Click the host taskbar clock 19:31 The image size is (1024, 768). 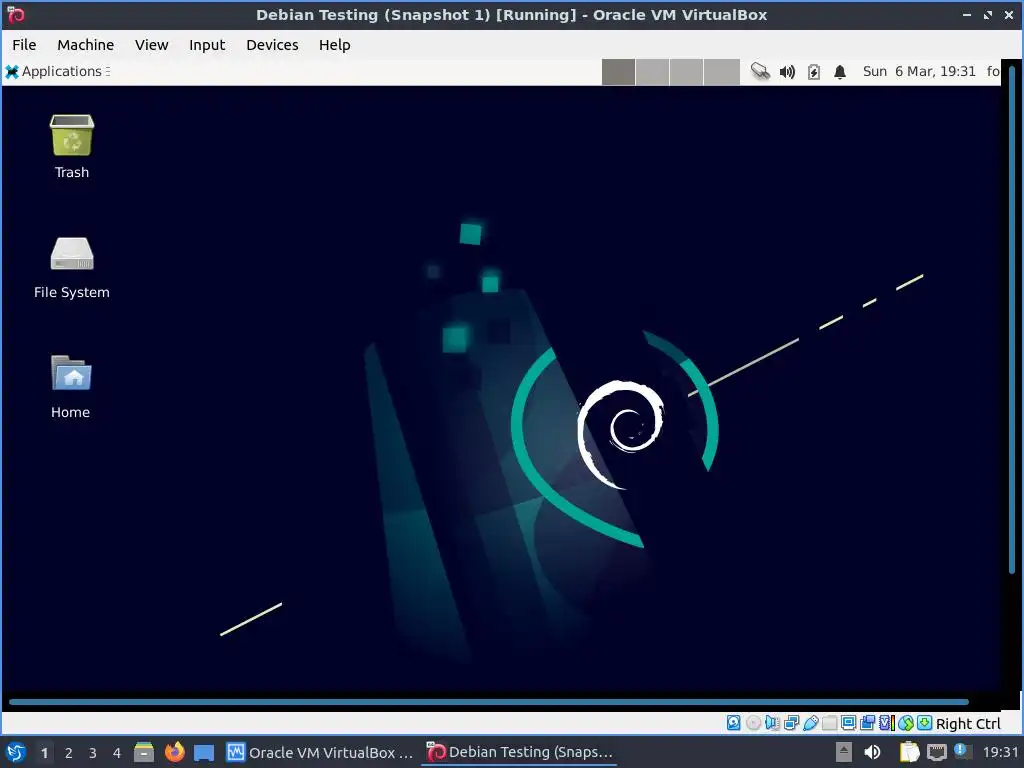pos(1000,752)
